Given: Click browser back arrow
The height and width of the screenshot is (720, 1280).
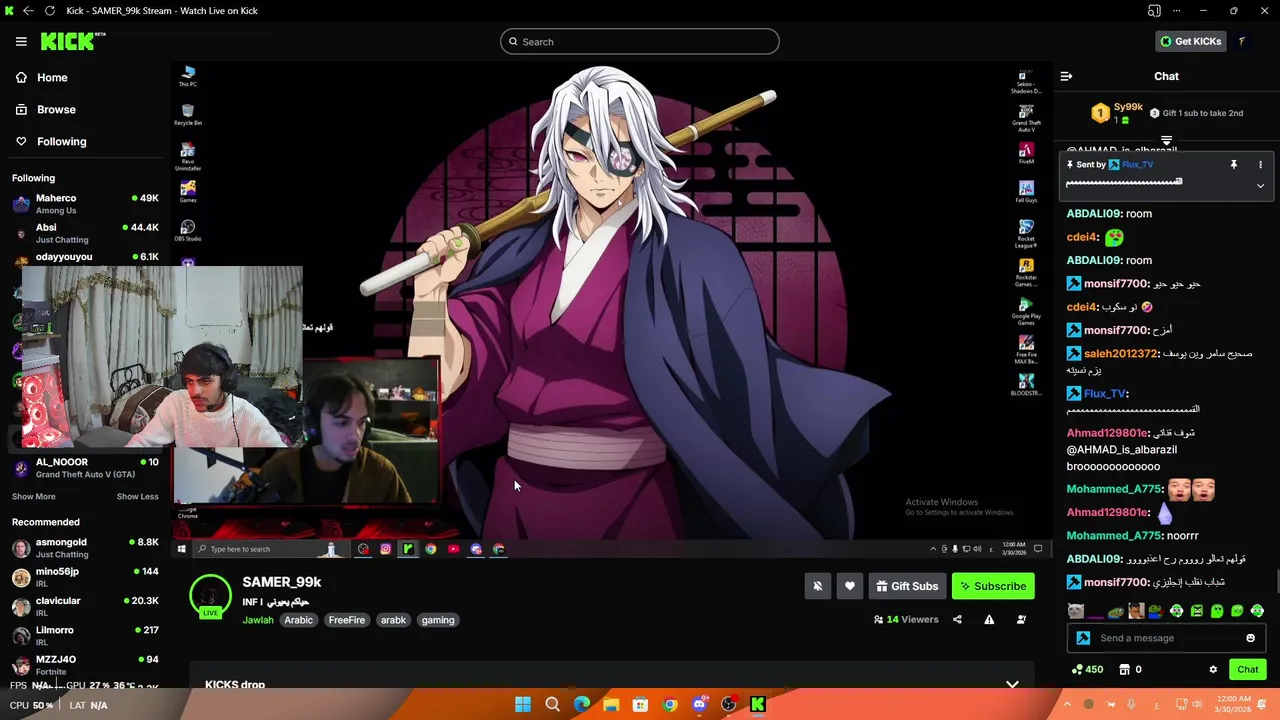Looking at the screenshot, I should (x=28, y=10).
